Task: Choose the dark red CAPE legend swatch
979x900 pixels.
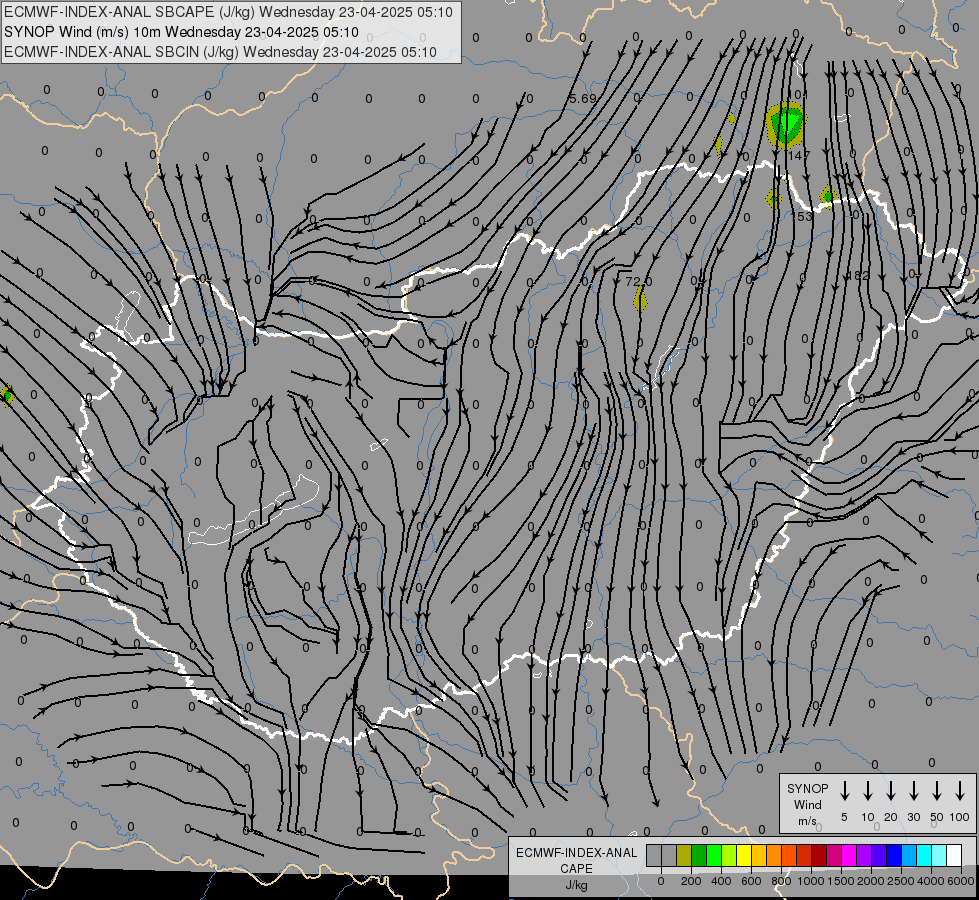Action: (819, 855)
